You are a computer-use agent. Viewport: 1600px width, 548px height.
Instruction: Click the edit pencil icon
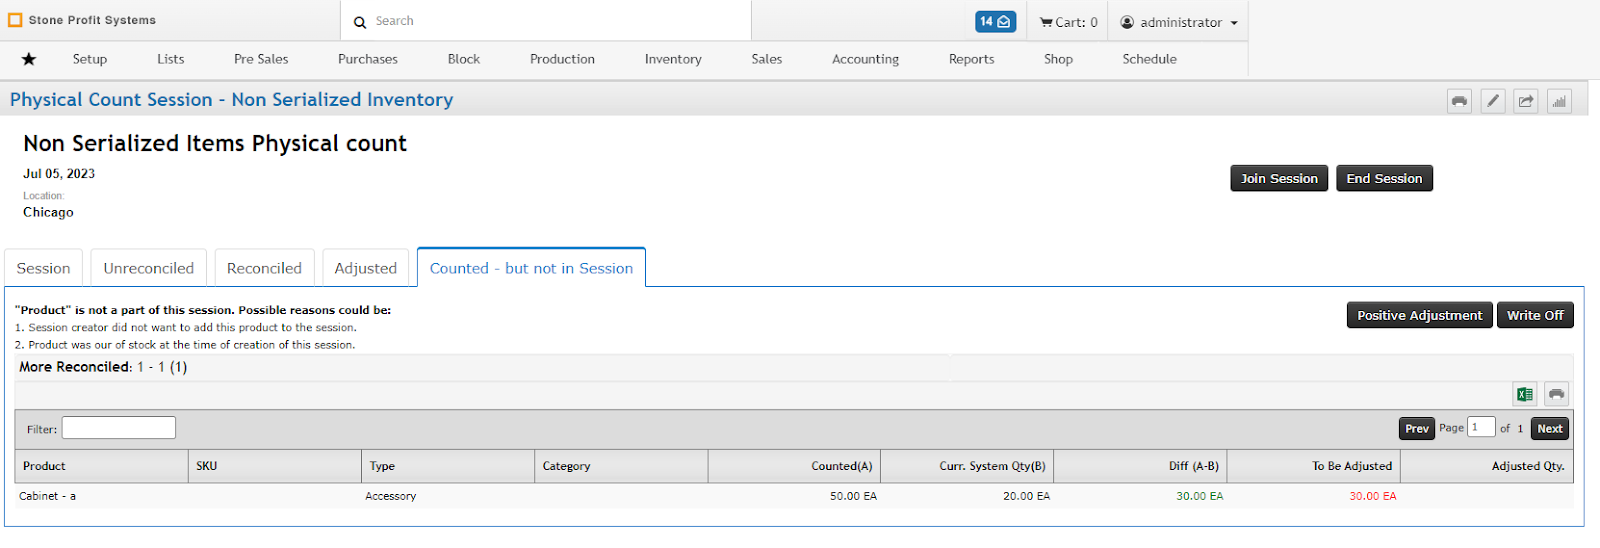coord(1493,101)
